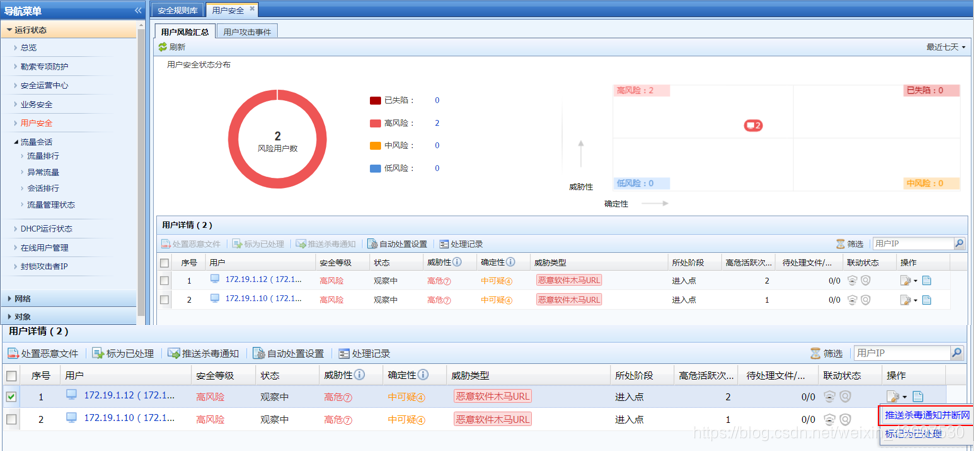Click the red 高风险 legend swatch
The width and height of the screenshot is (974, 451).
375,123
